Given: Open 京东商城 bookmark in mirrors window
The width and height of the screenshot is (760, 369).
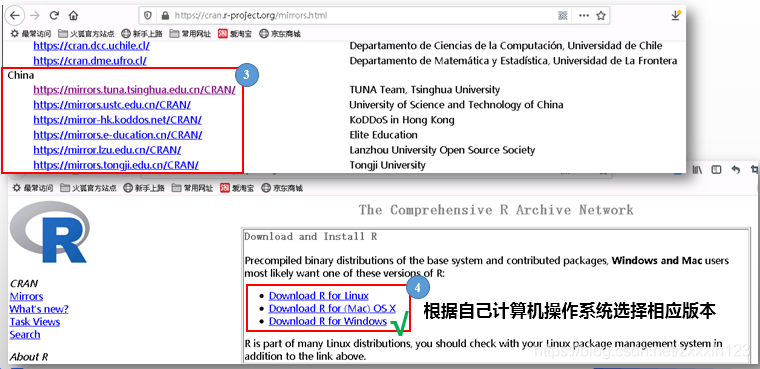Looking at the screenshot, I should click(280, 33).
